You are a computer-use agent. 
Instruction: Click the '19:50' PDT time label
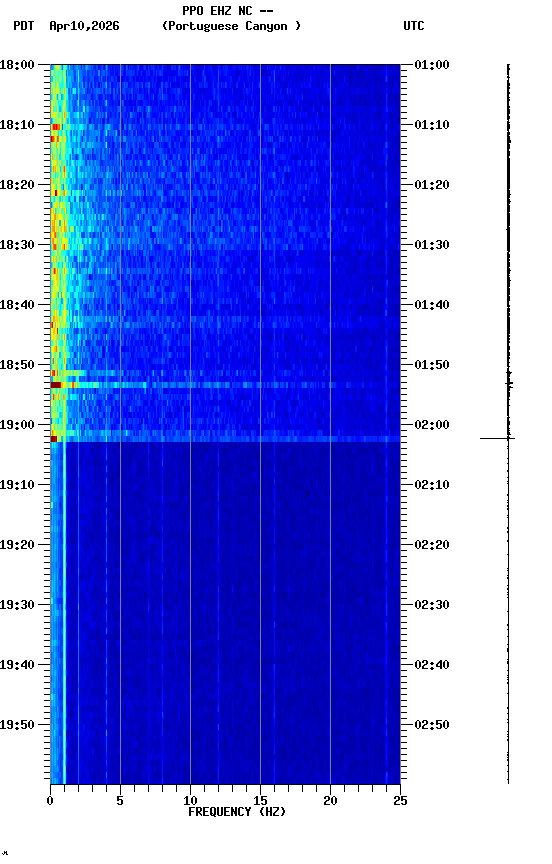tap(17, 725)
